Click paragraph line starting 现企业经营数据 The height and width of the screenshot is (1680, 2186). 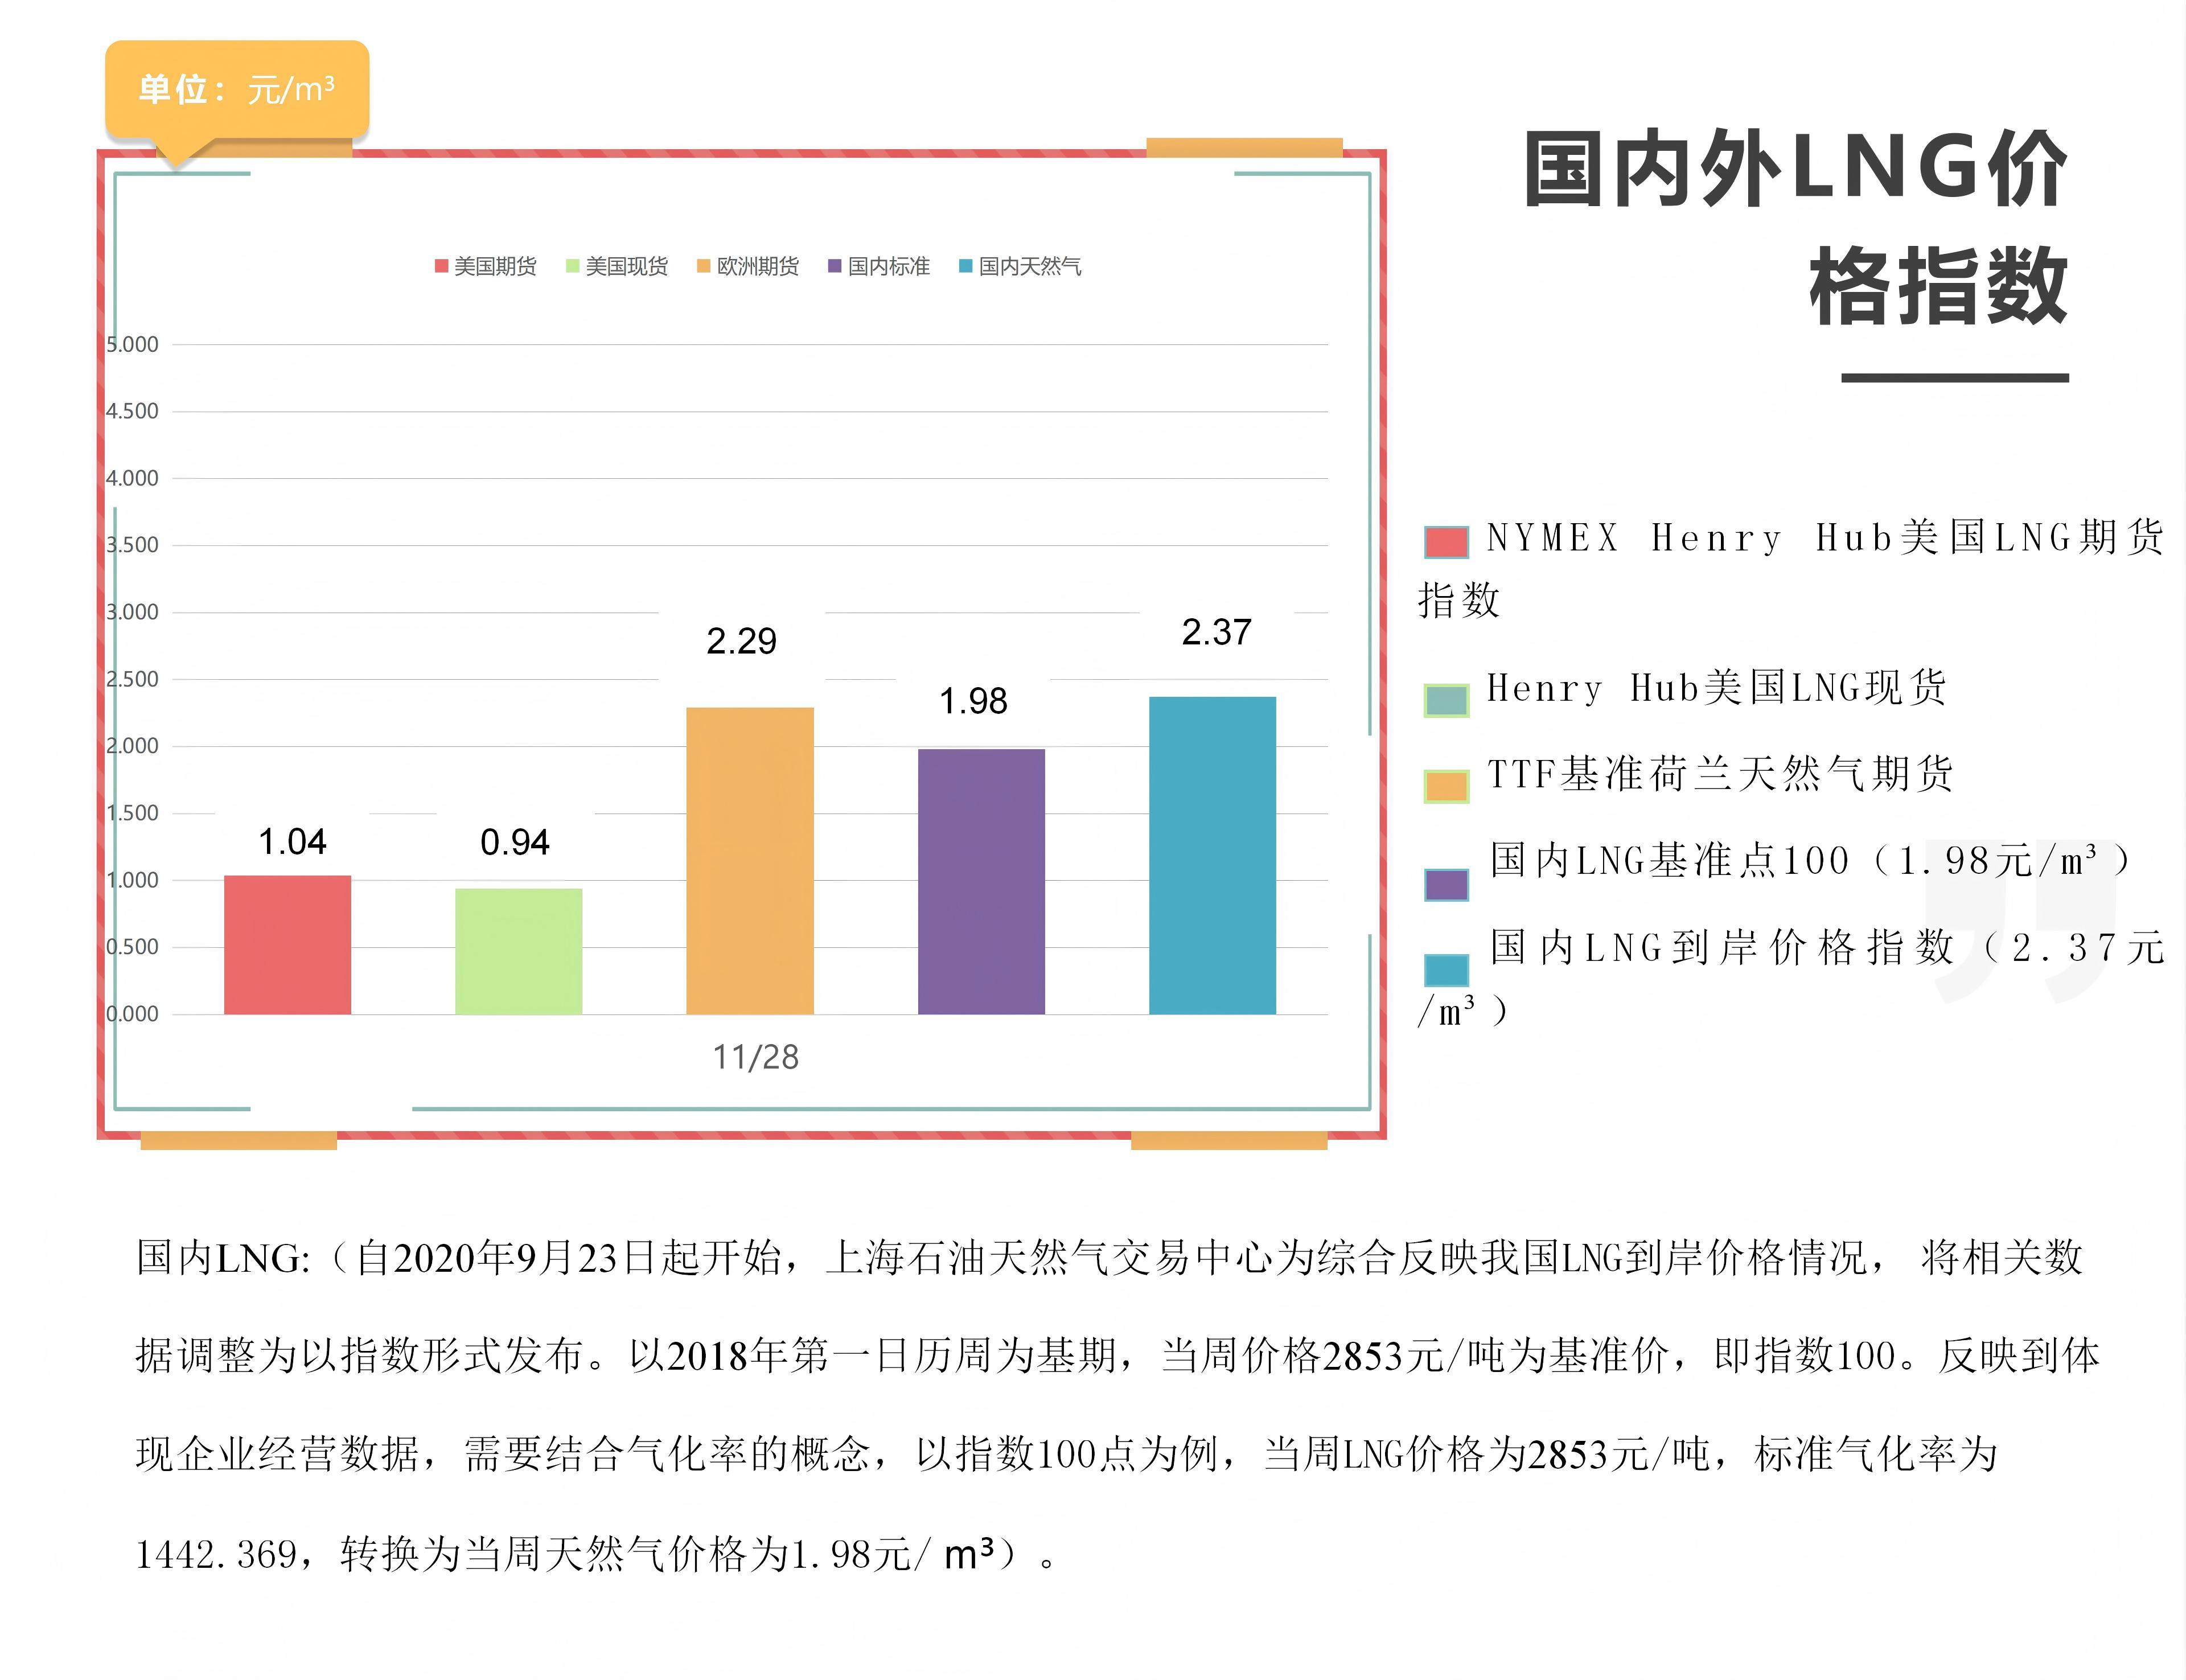(x=1067, y=1454)
